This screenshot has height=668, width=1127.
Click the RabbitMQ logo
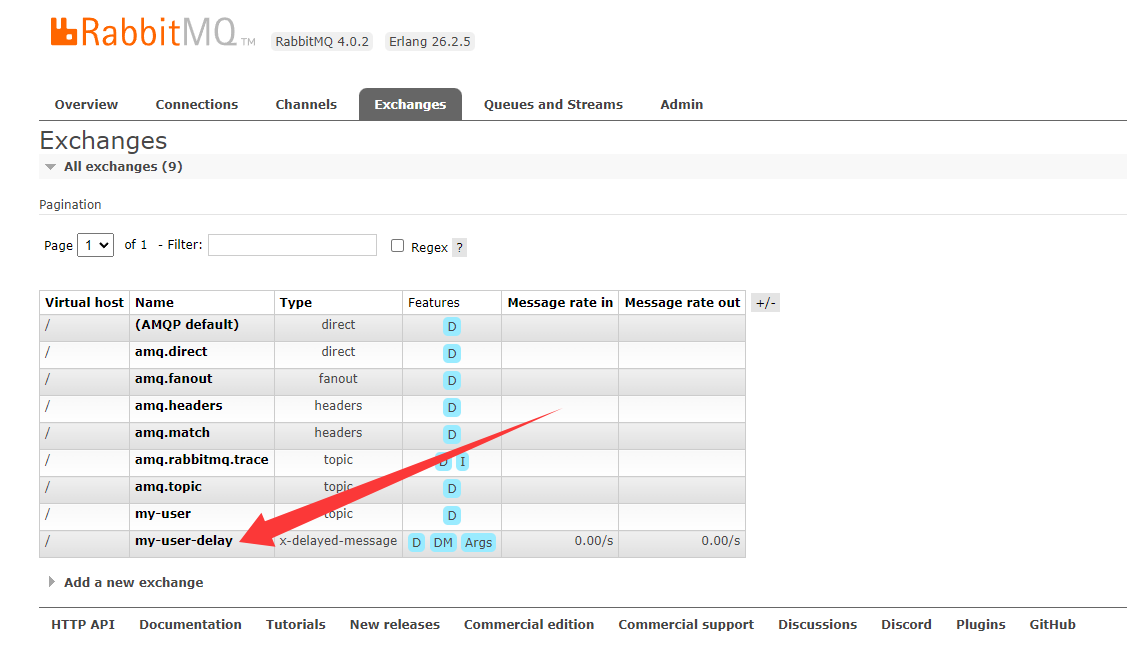pyautogui.click(x=145, y=32)
